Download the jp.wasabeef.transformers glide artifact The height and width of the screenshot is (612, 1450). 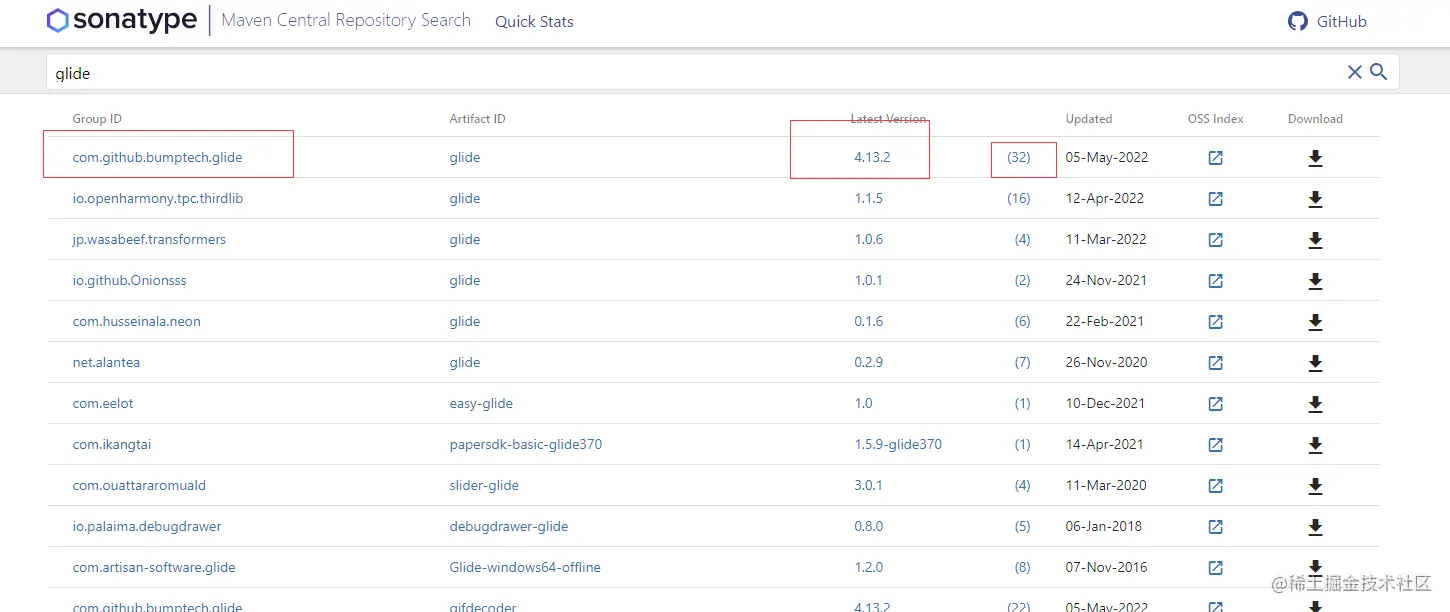1315,240
